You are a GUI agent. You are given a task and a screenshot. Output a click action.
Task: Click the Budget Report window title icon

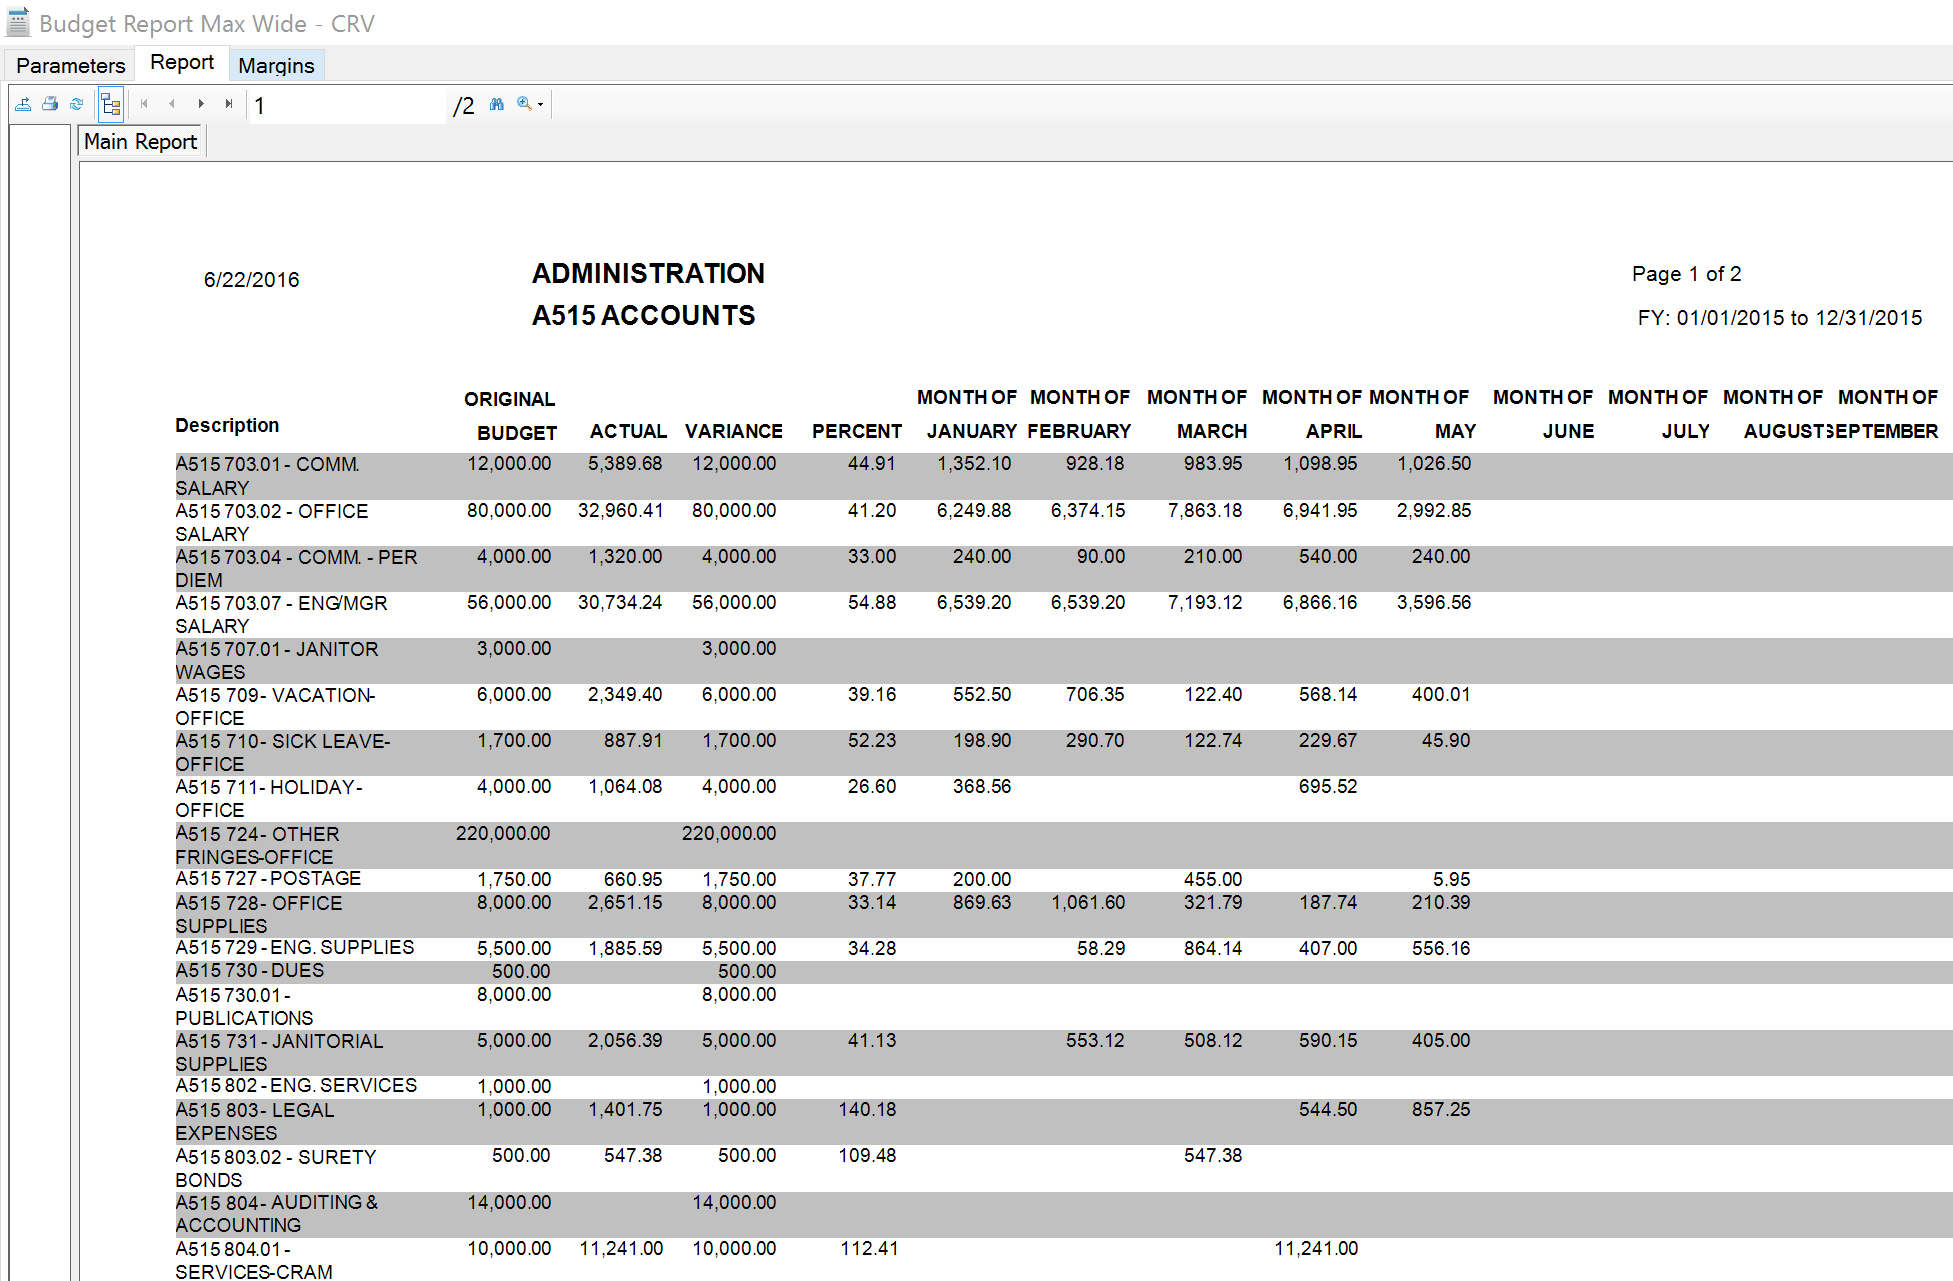point(18,22)
